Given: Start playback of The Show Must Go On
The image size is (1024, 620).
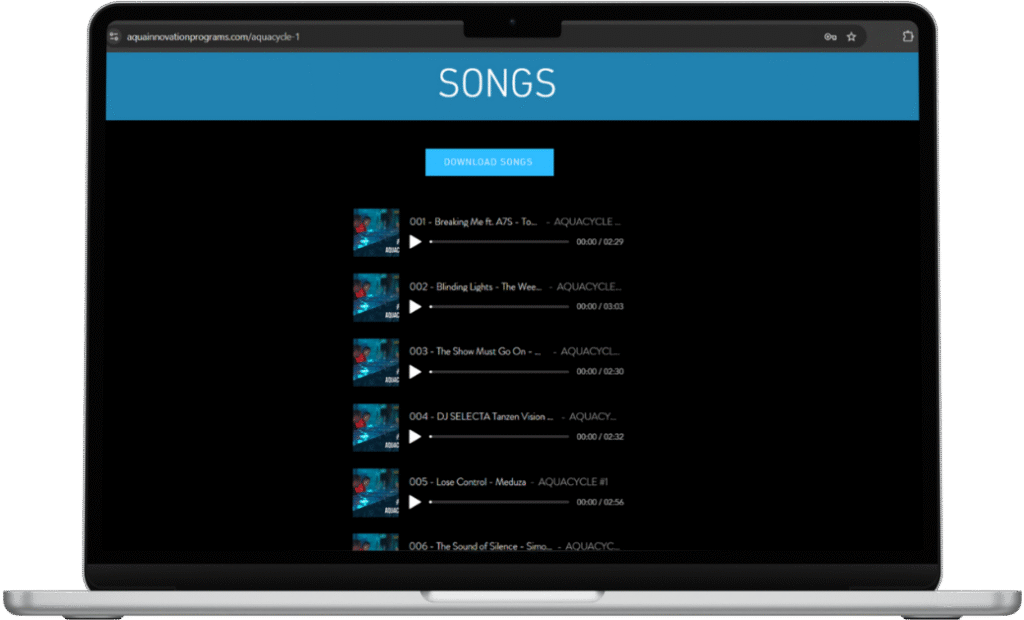Looking at the screenshot, I should [x=415, y=372].
